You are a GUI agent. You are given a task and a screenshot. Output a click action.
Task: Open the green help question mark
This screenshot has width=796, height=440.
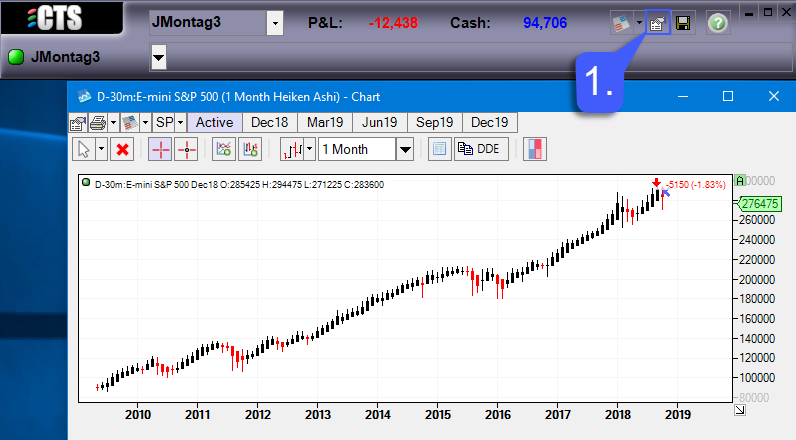(x=718, y=23)
